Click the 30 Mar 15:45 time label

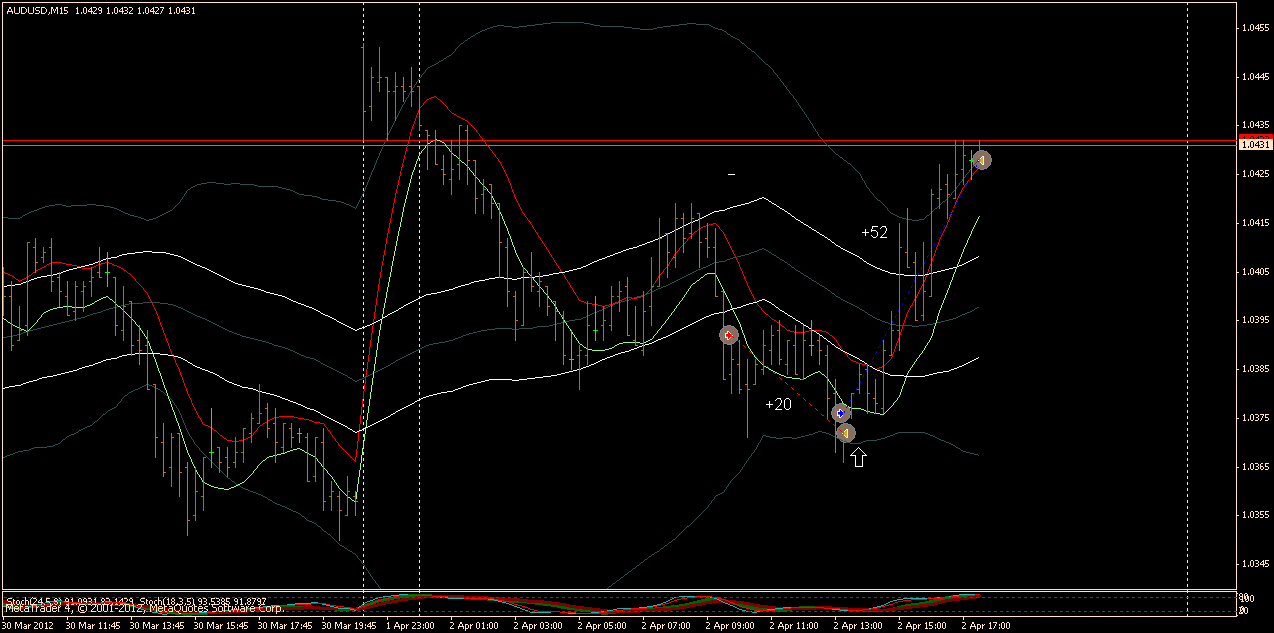coord(220,625)
